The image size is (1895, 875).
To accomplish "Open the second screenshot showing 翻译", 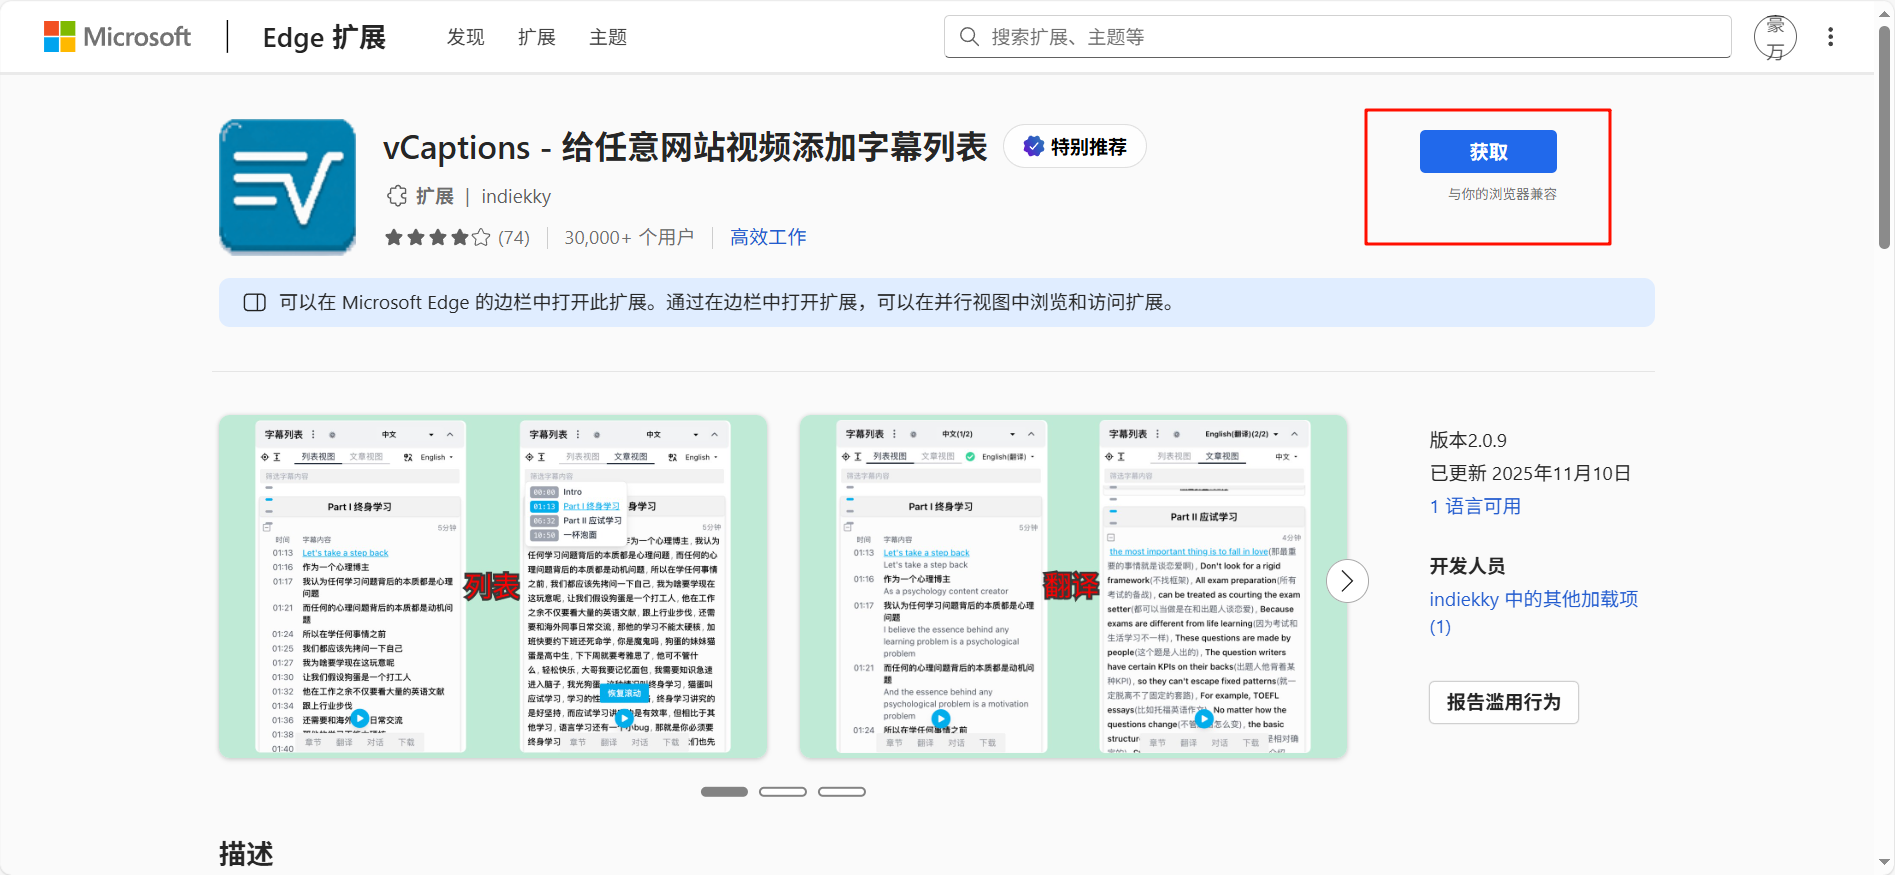I will pos(1073,586).
